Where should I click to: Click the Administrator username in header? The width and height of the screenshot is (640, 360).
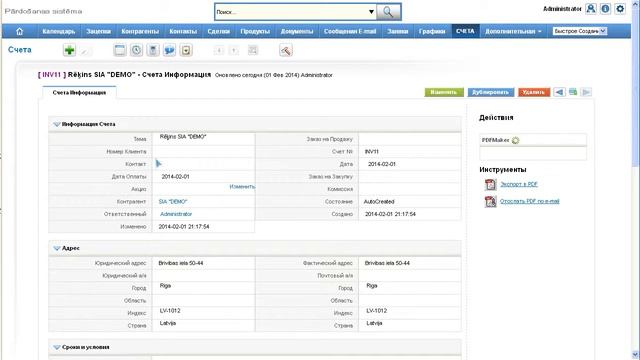[x=562, y=9]
